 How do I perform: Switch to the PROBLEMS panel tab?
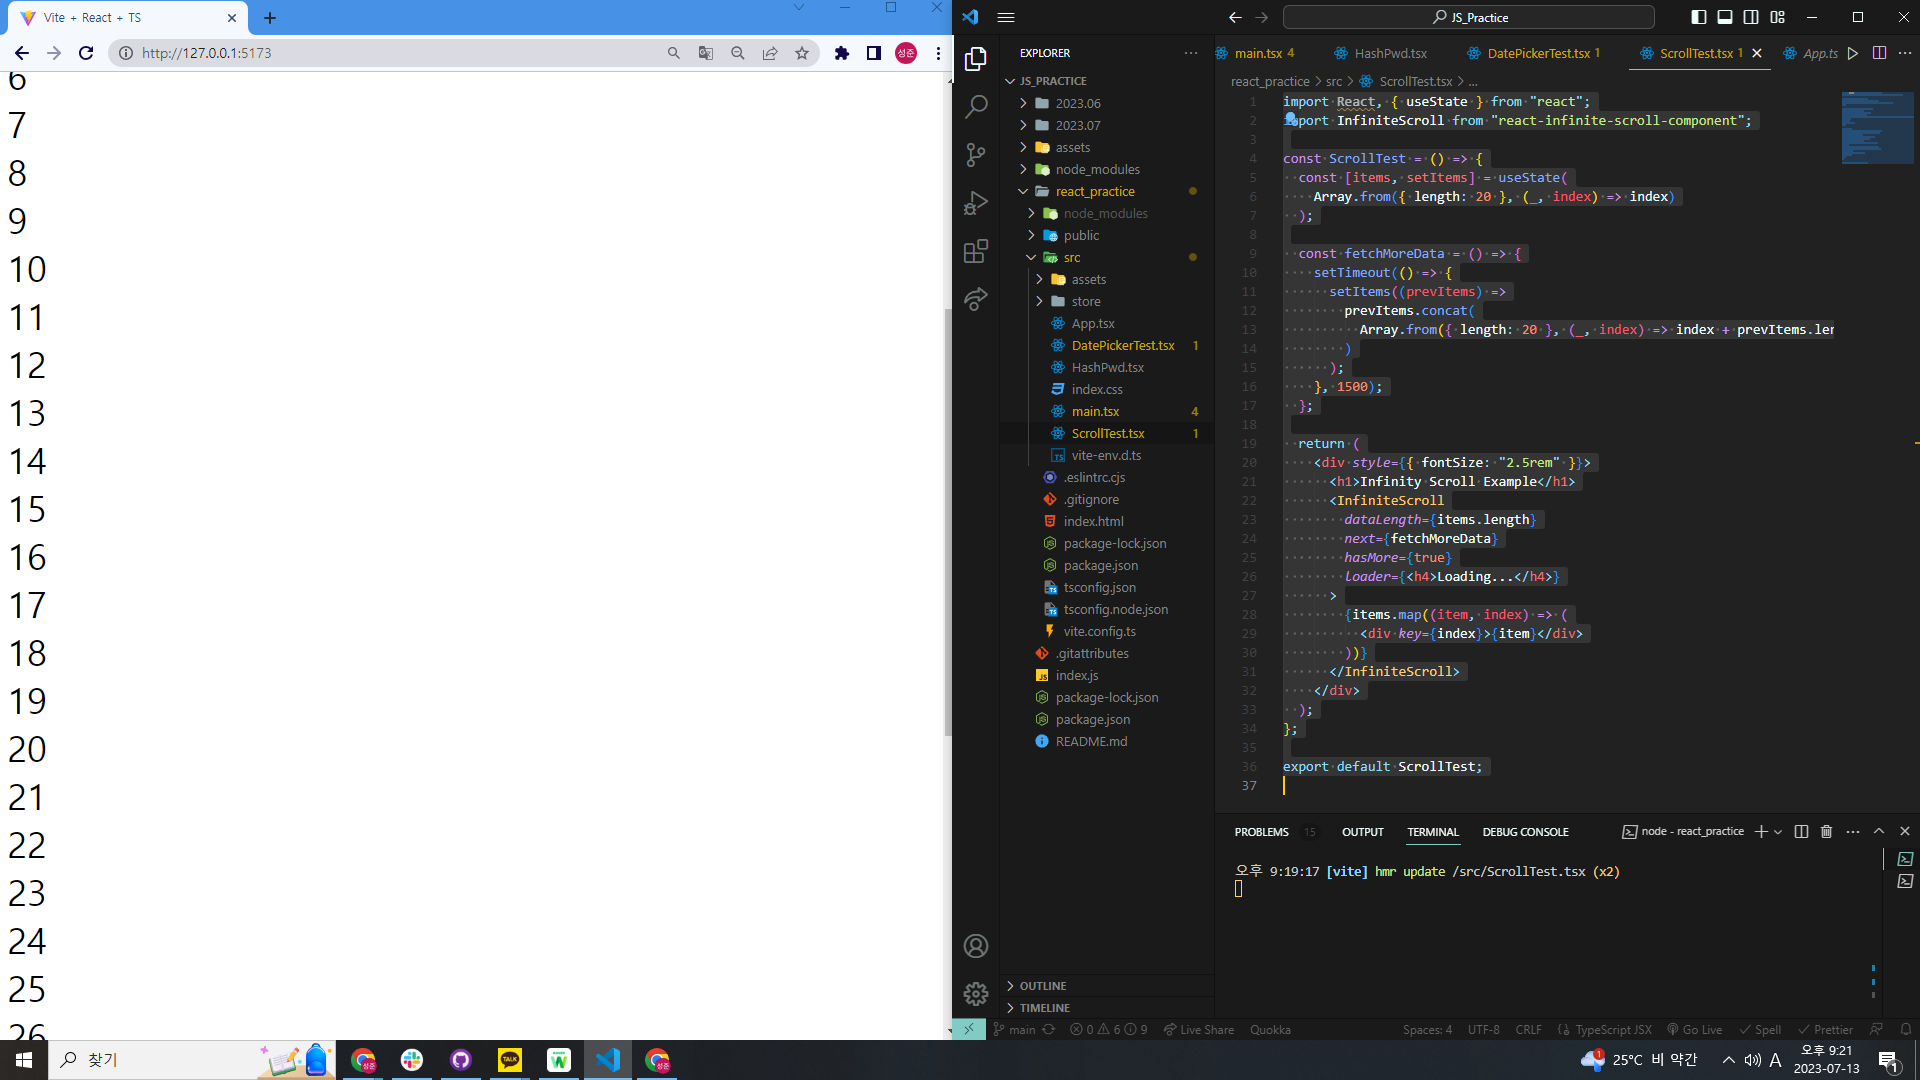pyautogui.click(x=1261, y=832)
